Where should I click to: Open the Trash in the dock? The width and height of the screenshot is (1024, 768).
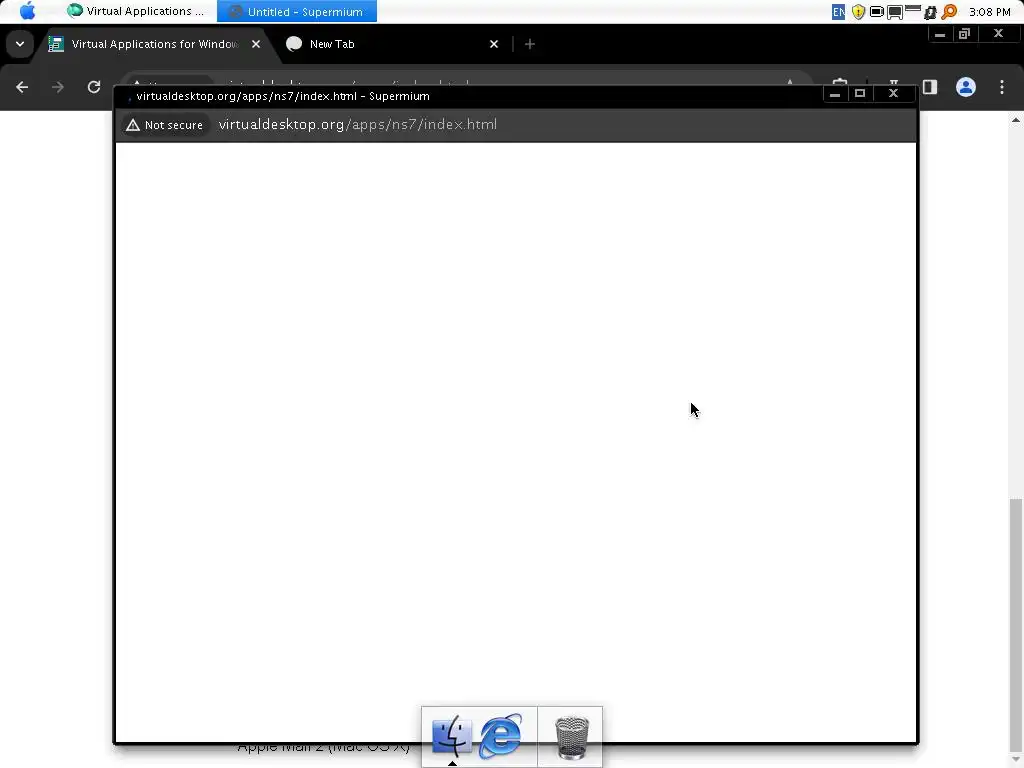pos(571,738)
